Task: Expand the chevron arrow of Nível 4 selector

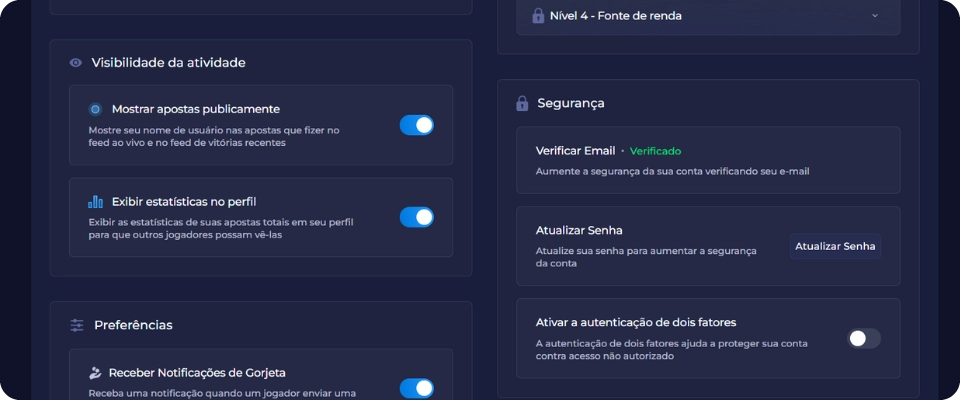Action: tap(875, 16)
